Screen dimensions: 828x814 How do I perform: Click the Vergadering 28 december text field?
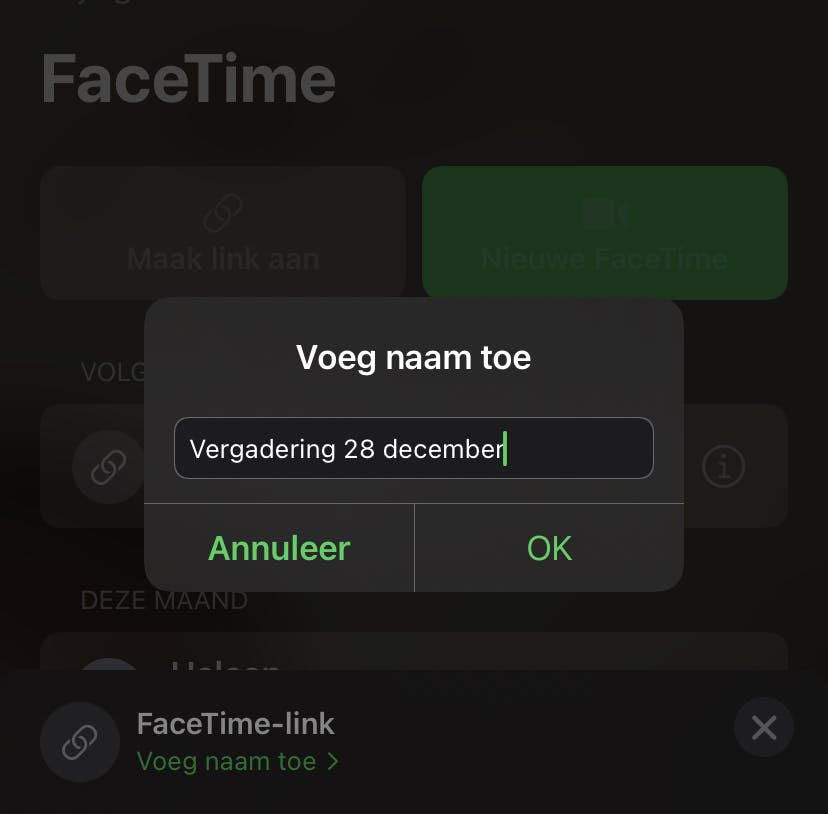pyautogui.click(x=412, y=448)
